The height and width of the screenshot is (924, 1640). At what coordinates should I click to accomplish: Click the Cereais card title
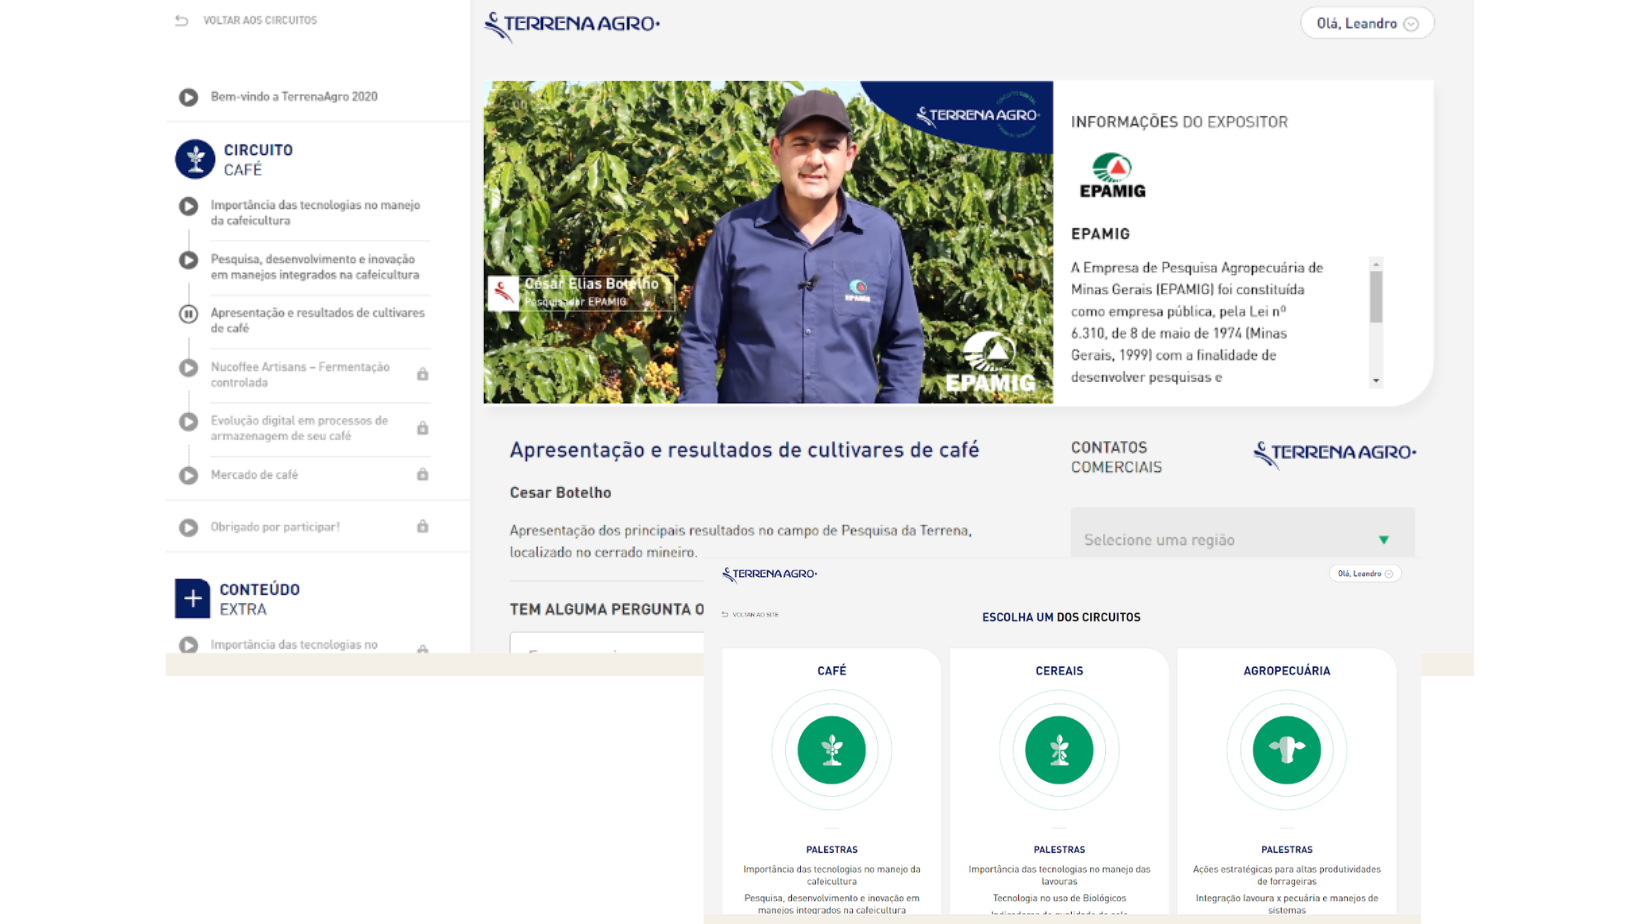click(x=1059, y=671)
